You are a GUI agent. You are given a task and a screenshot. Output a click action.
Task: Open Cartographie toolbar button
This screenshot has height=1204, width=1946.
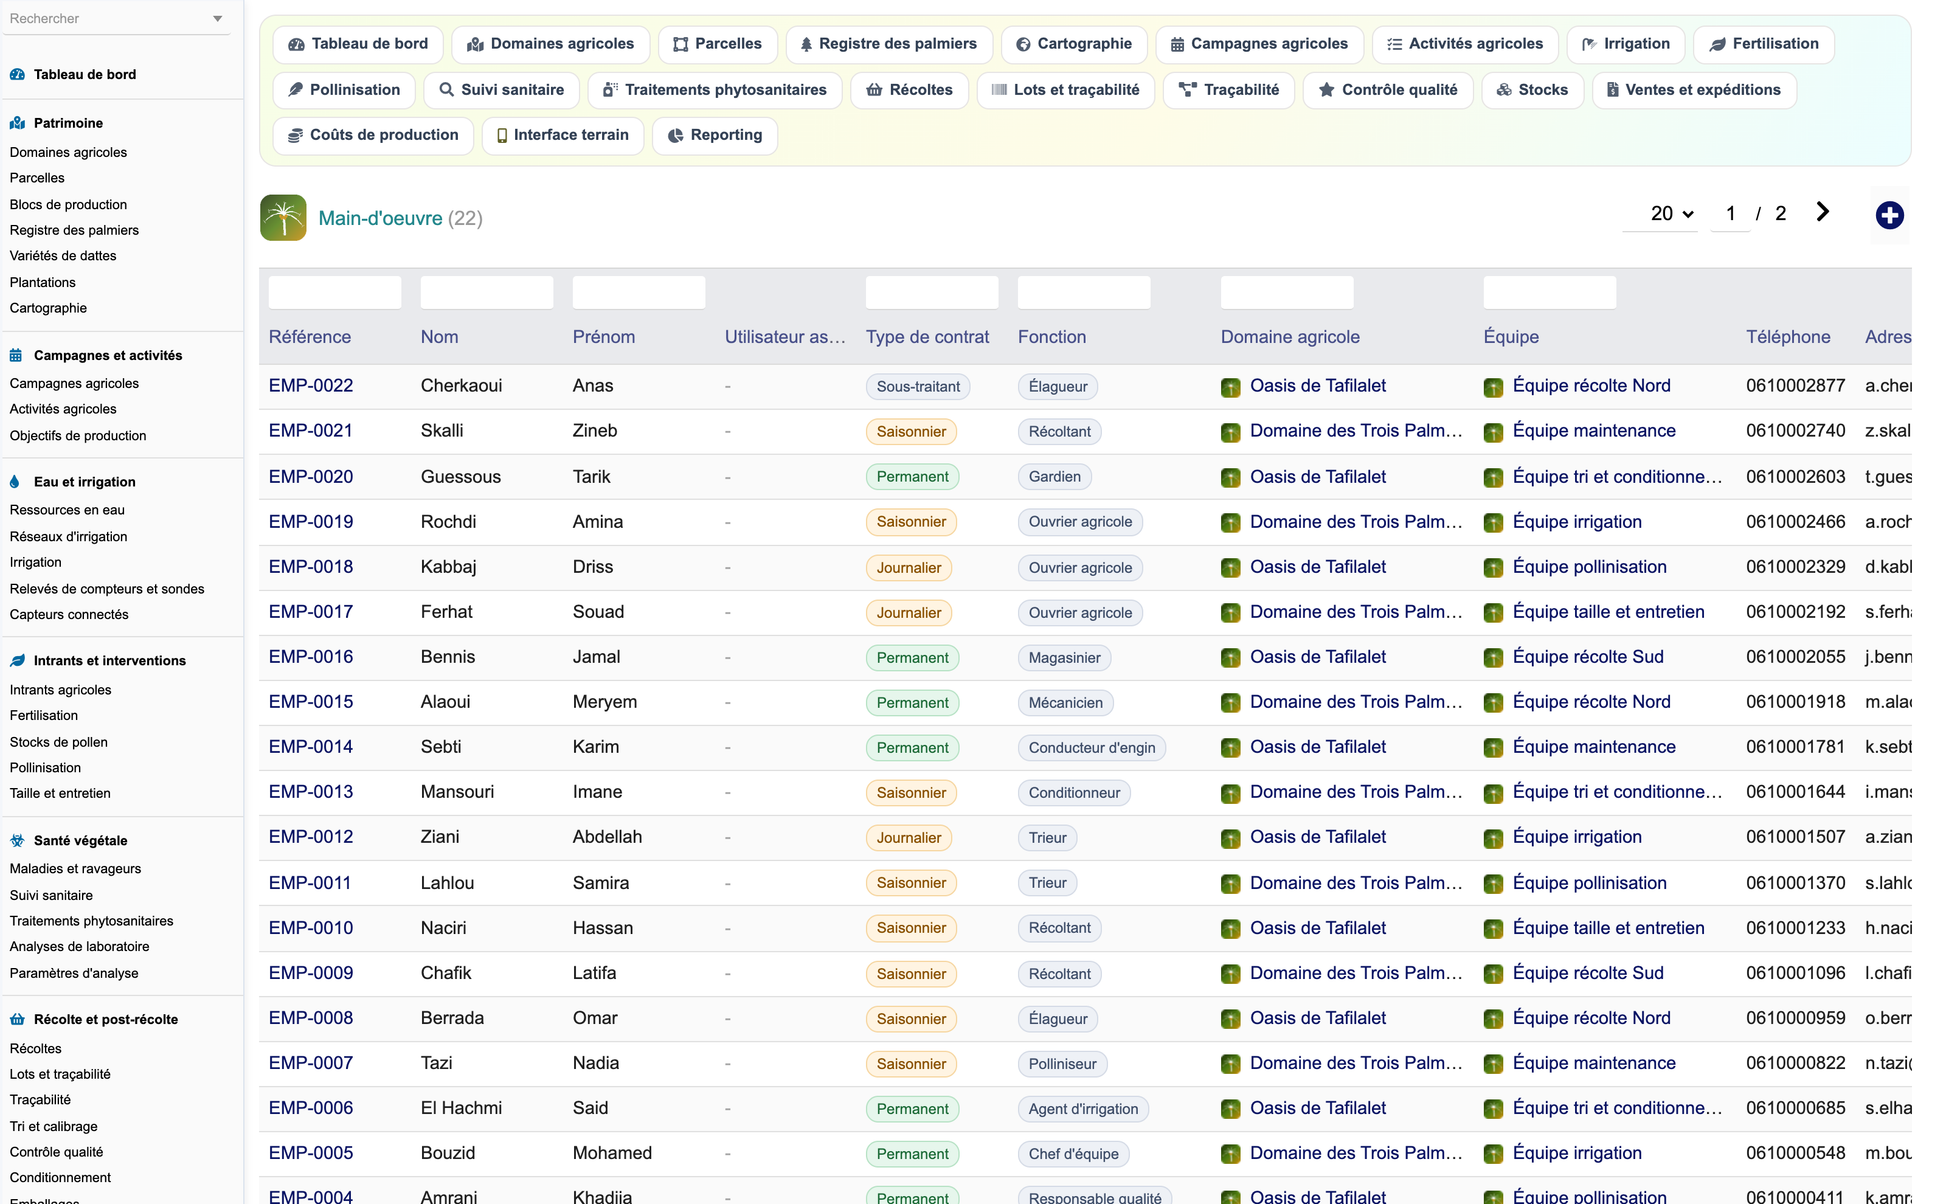point(1074,44)
